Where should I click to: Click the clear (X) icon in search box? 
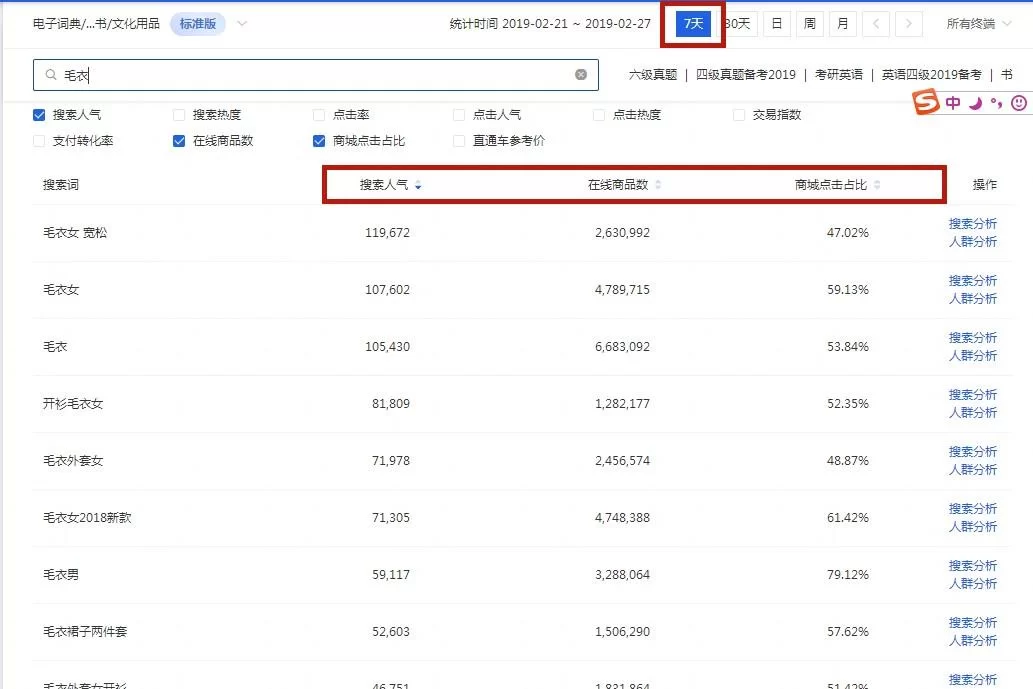click(x=580, y=74)
